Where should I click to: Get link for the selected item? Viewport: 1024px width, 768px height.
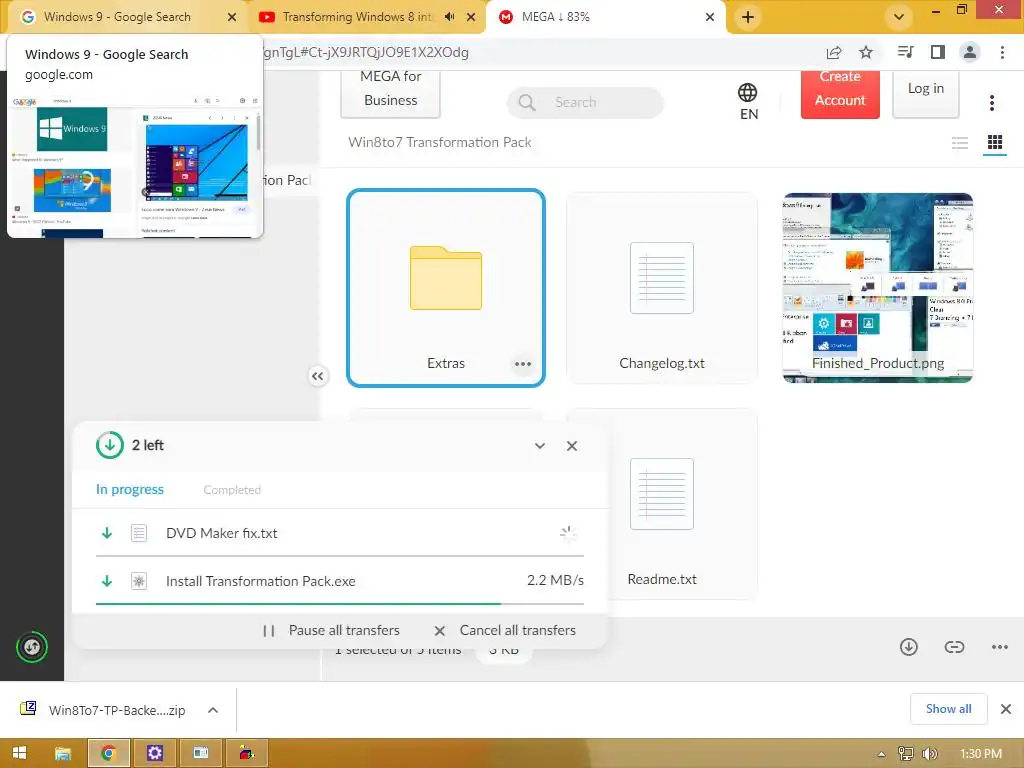[x=954, y=647]
